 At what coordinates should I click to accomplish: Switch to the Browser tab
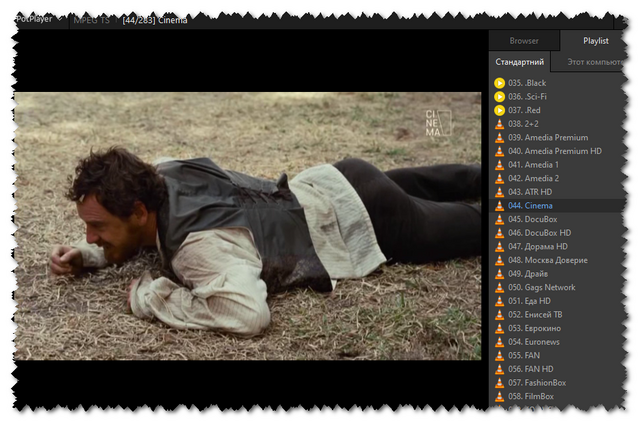tap(524, 41)
